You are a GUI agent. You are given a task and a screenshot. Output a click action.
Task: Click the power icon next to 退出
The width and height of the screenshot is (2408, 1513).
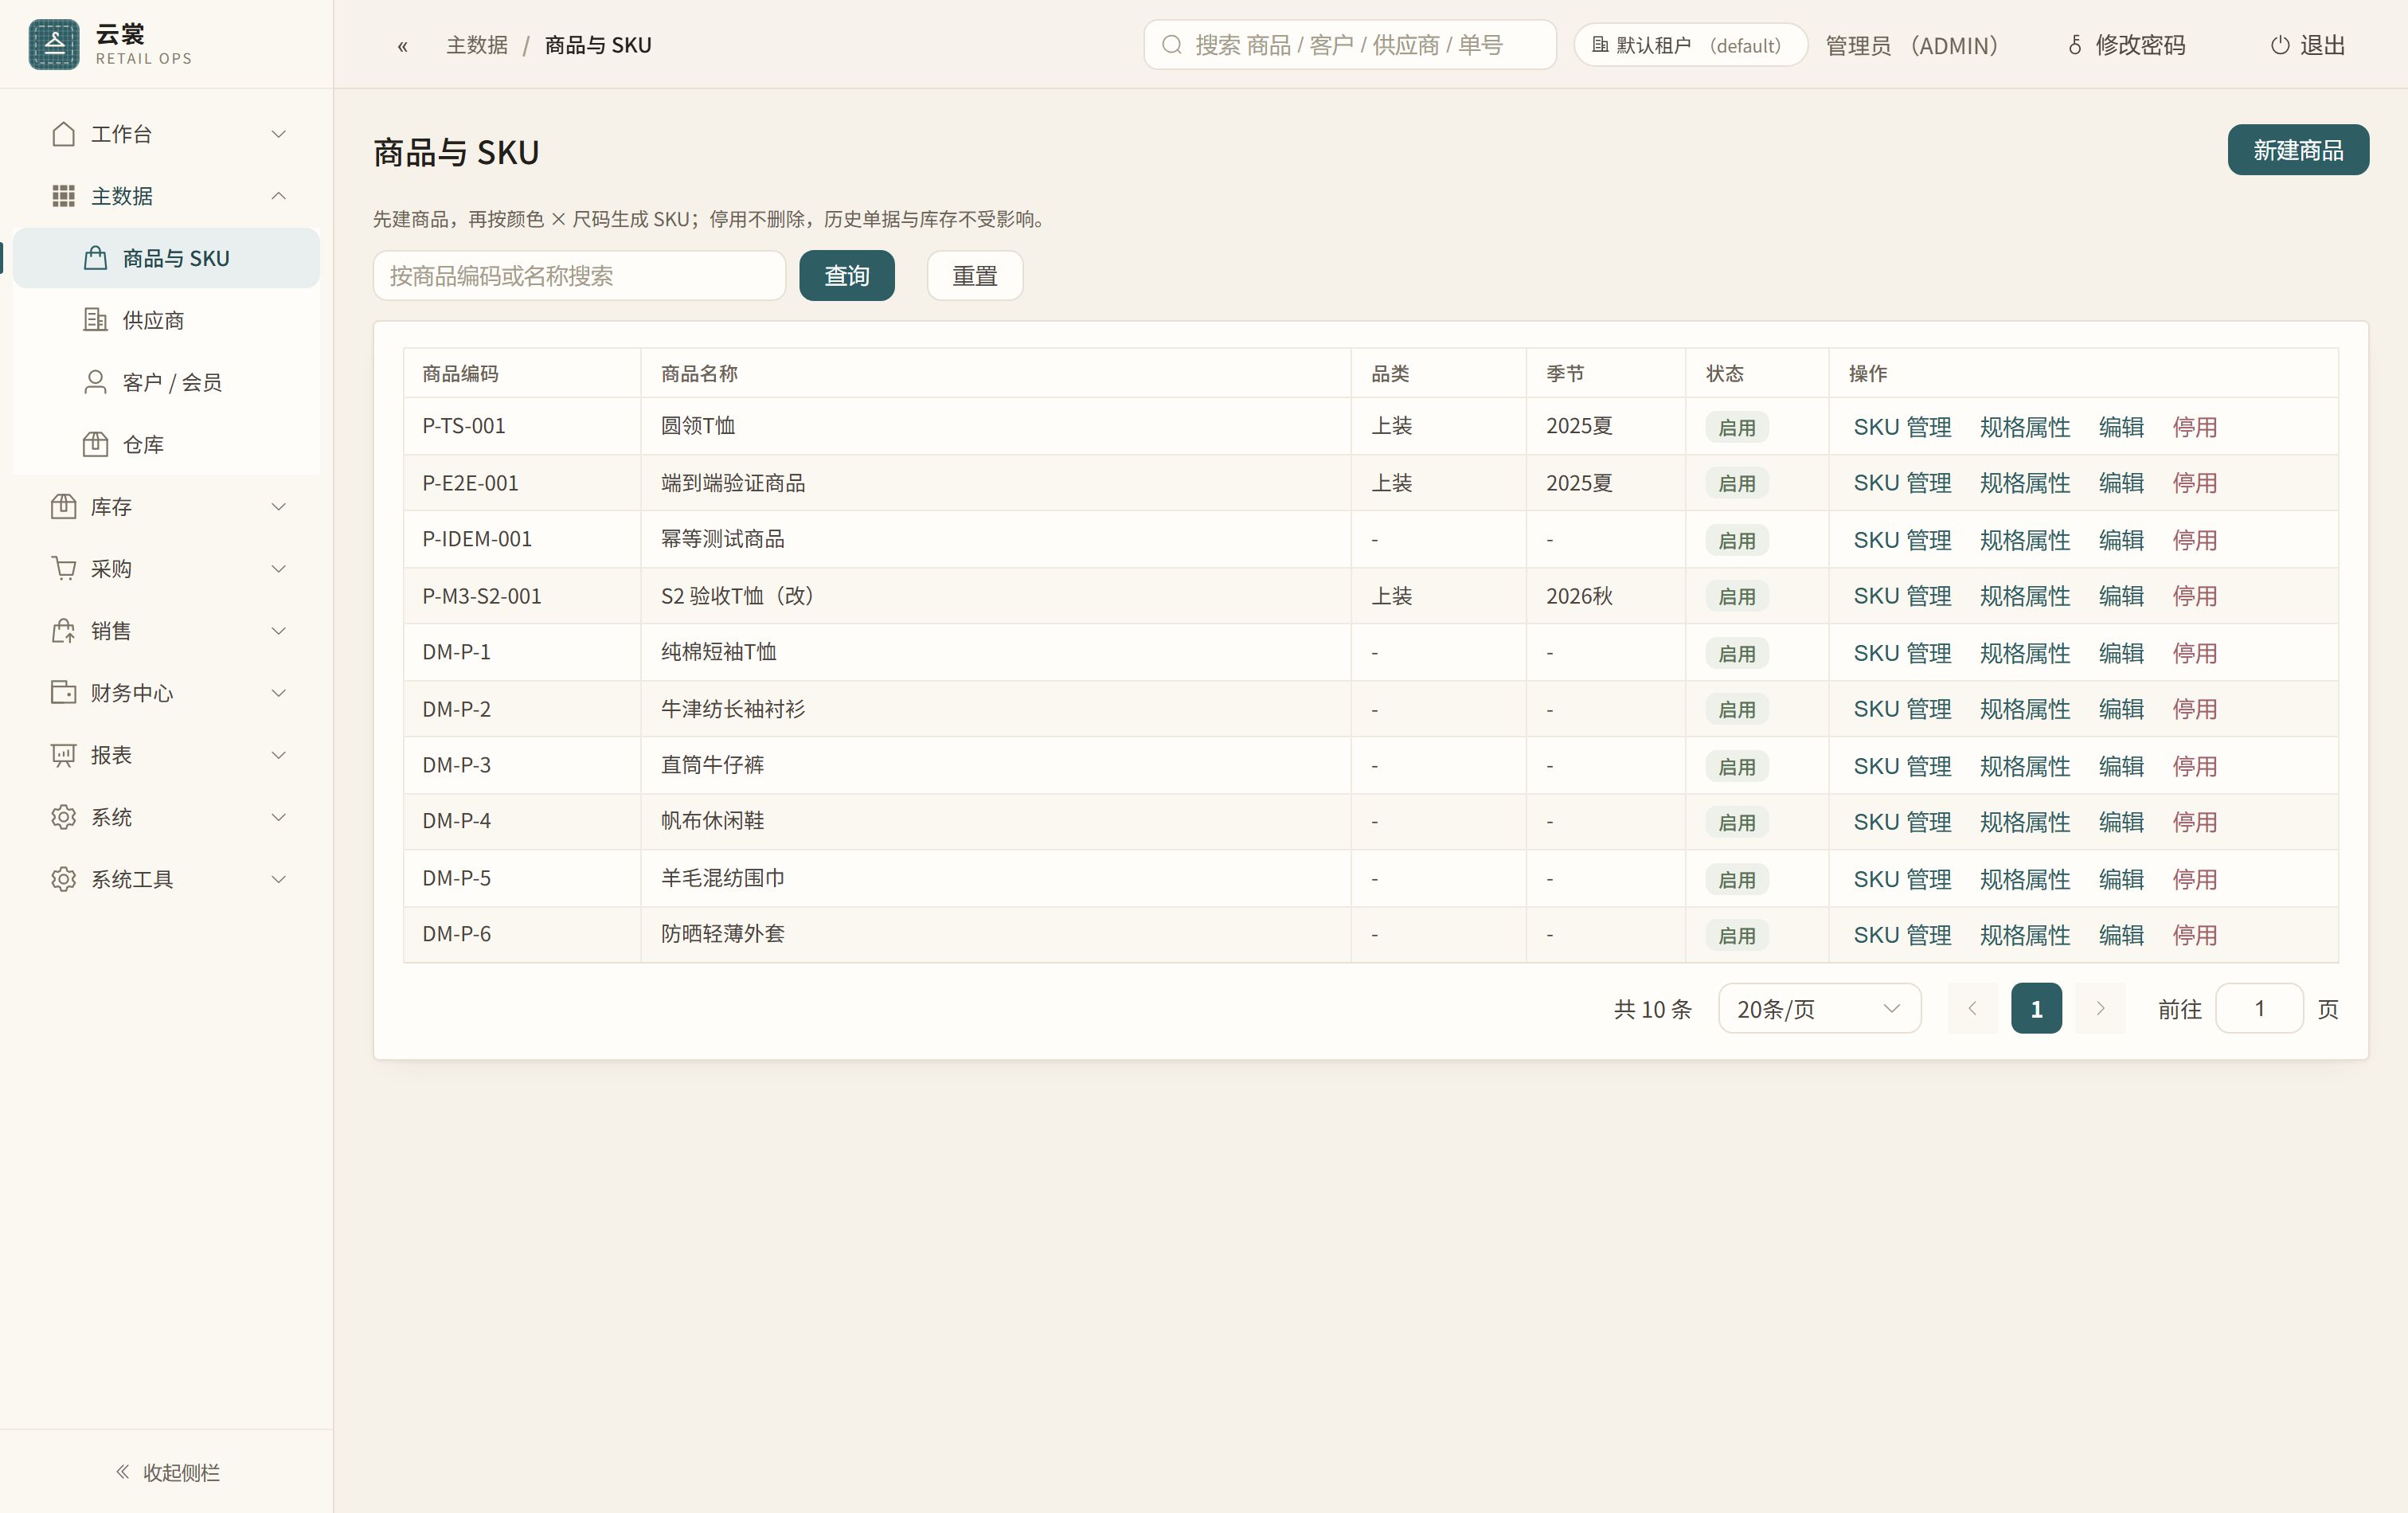(x=2280, y=45)
